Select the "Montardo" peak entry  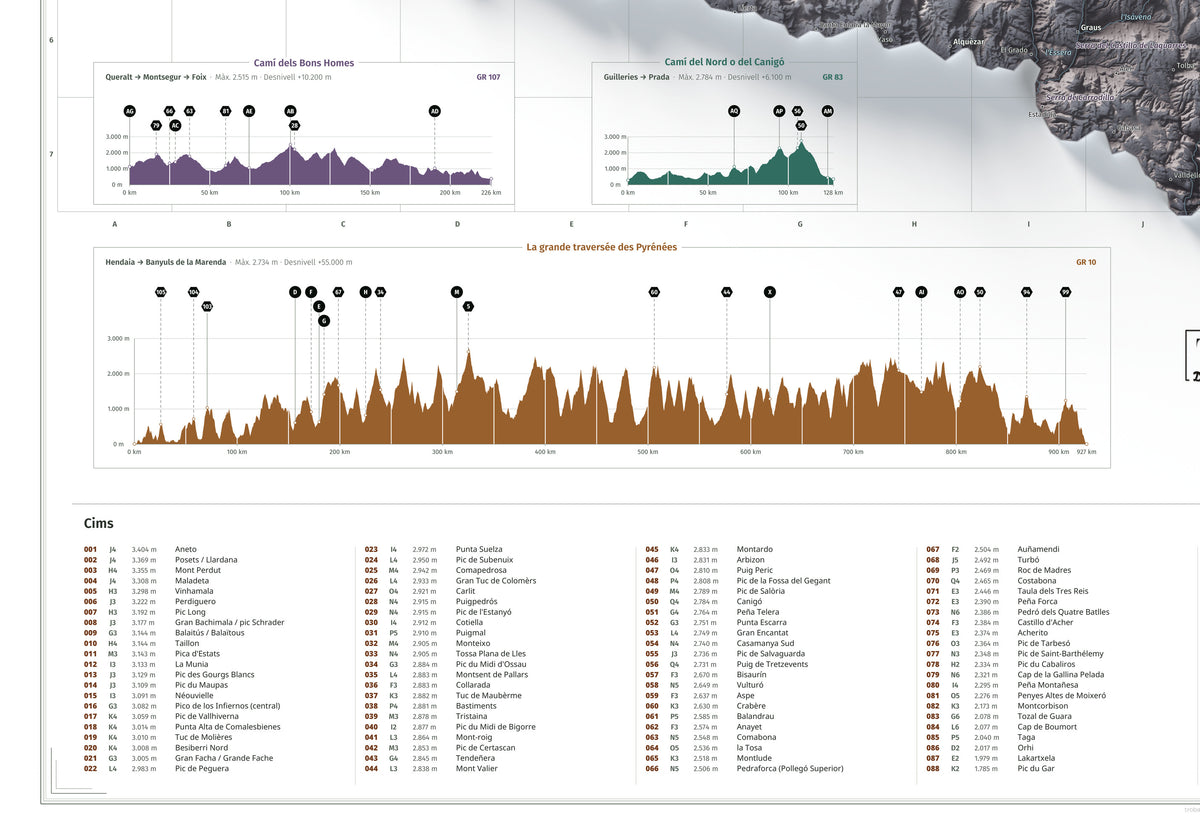click(x=754, y=549)
